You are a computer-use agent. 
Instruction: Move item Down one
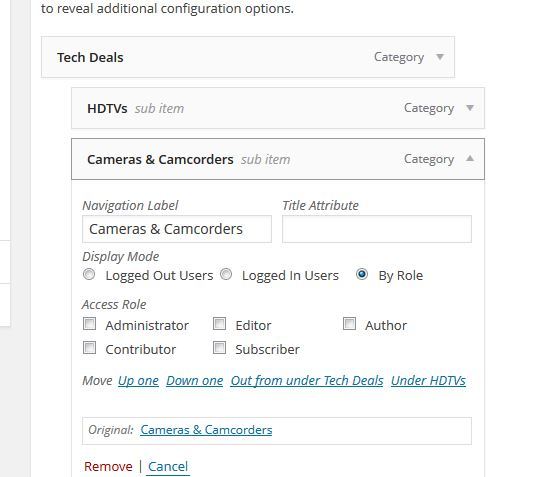pos(195,381)
